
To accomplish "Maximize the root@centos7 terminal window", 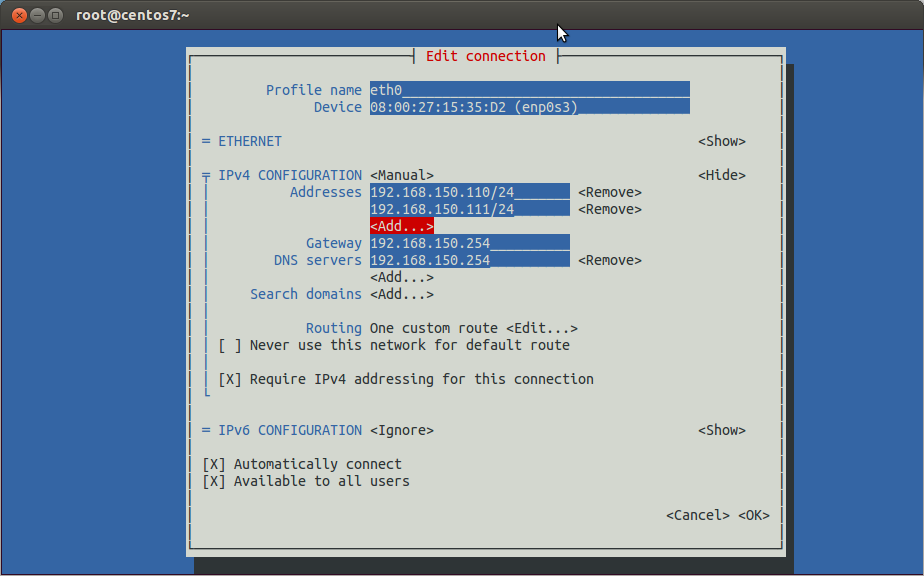I will (55, 15).
